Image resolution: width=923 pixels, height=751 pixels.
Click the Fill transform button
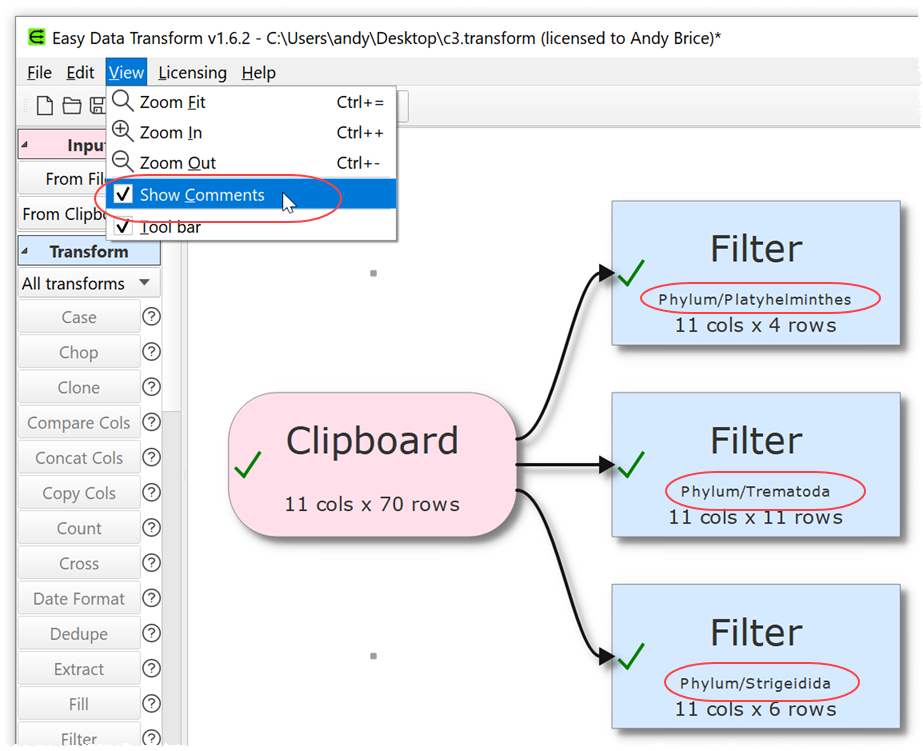(x=79, y=704)
